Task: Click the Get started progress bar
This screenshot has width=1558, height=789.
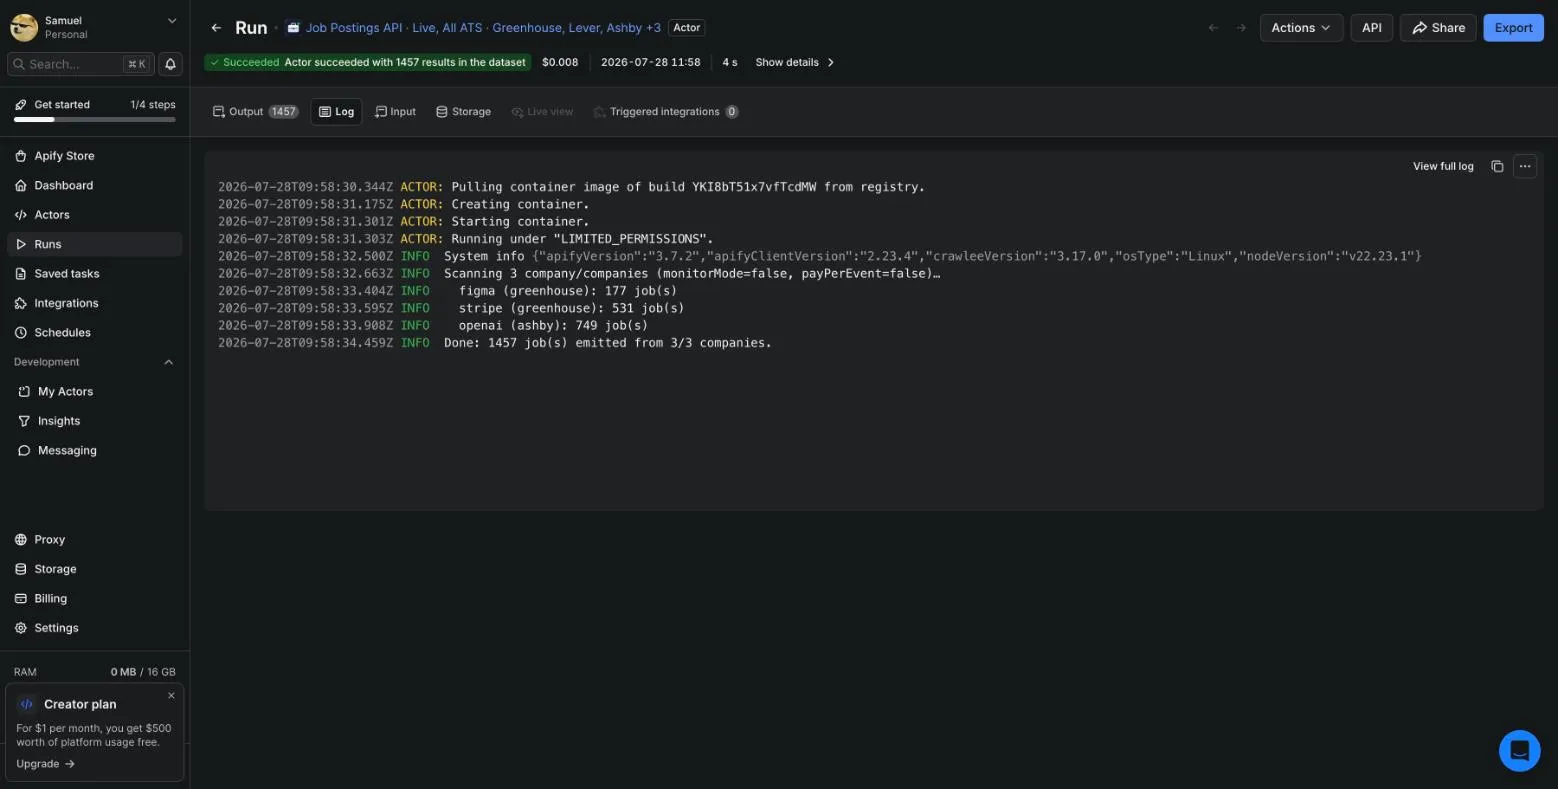Action: tap(95, 120)
